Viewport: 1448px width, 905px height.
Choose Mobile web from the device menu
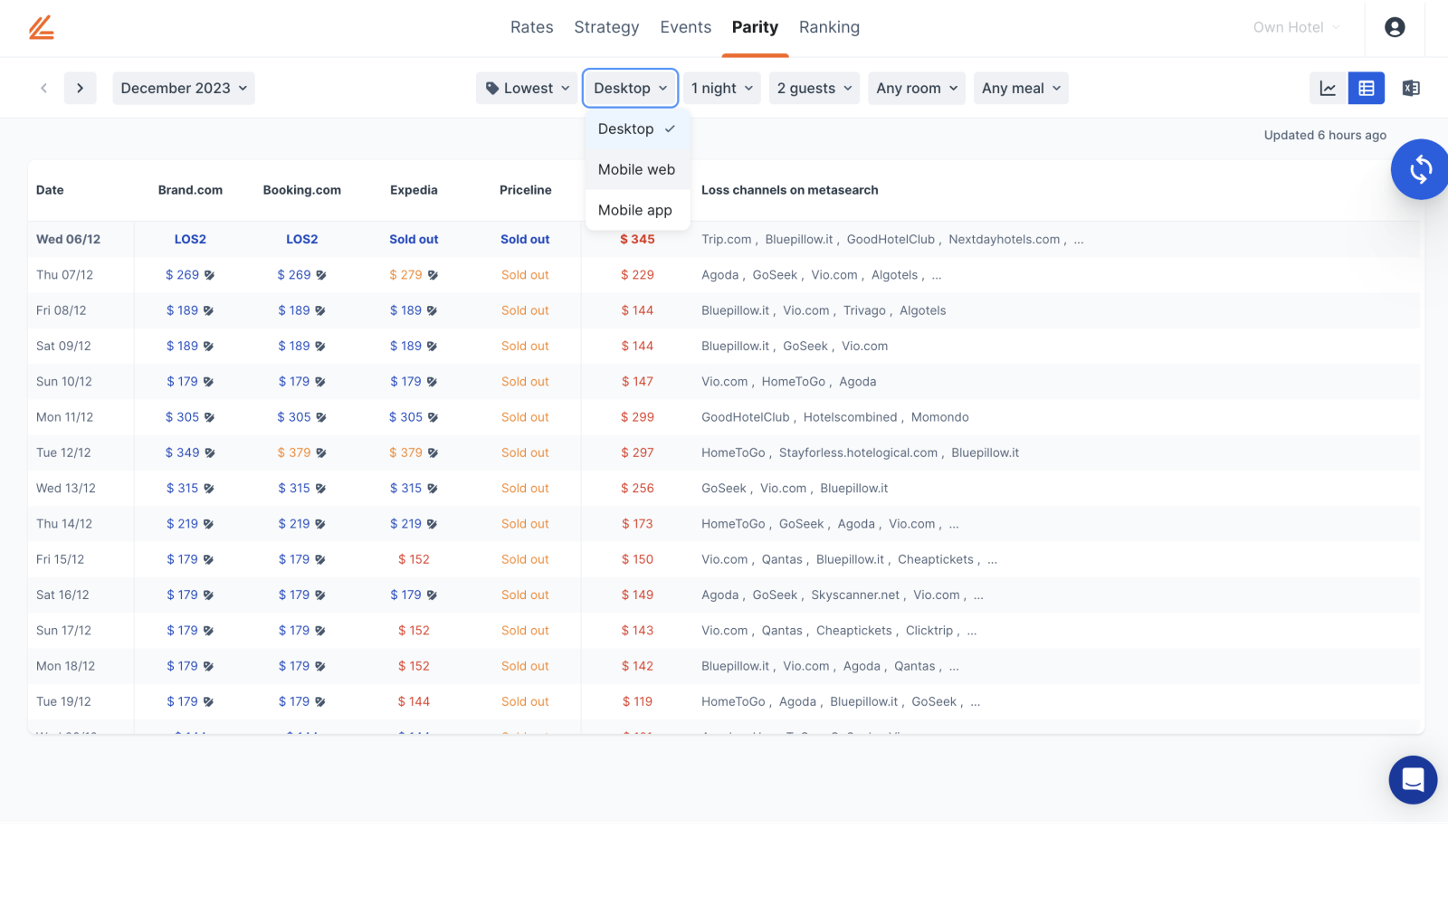pos(638,170)
